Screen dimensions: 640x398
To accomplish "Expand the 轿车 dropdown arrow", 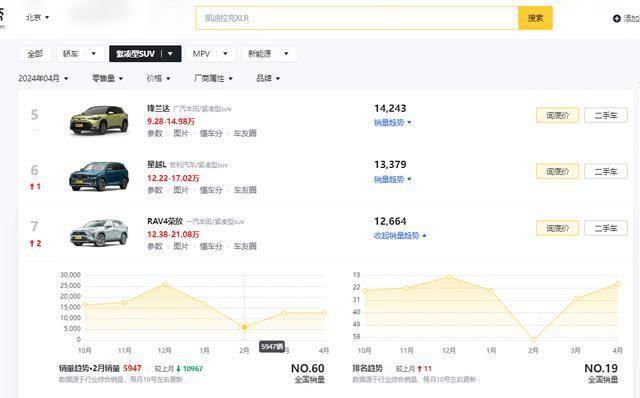I will click(x=93, y=54).
